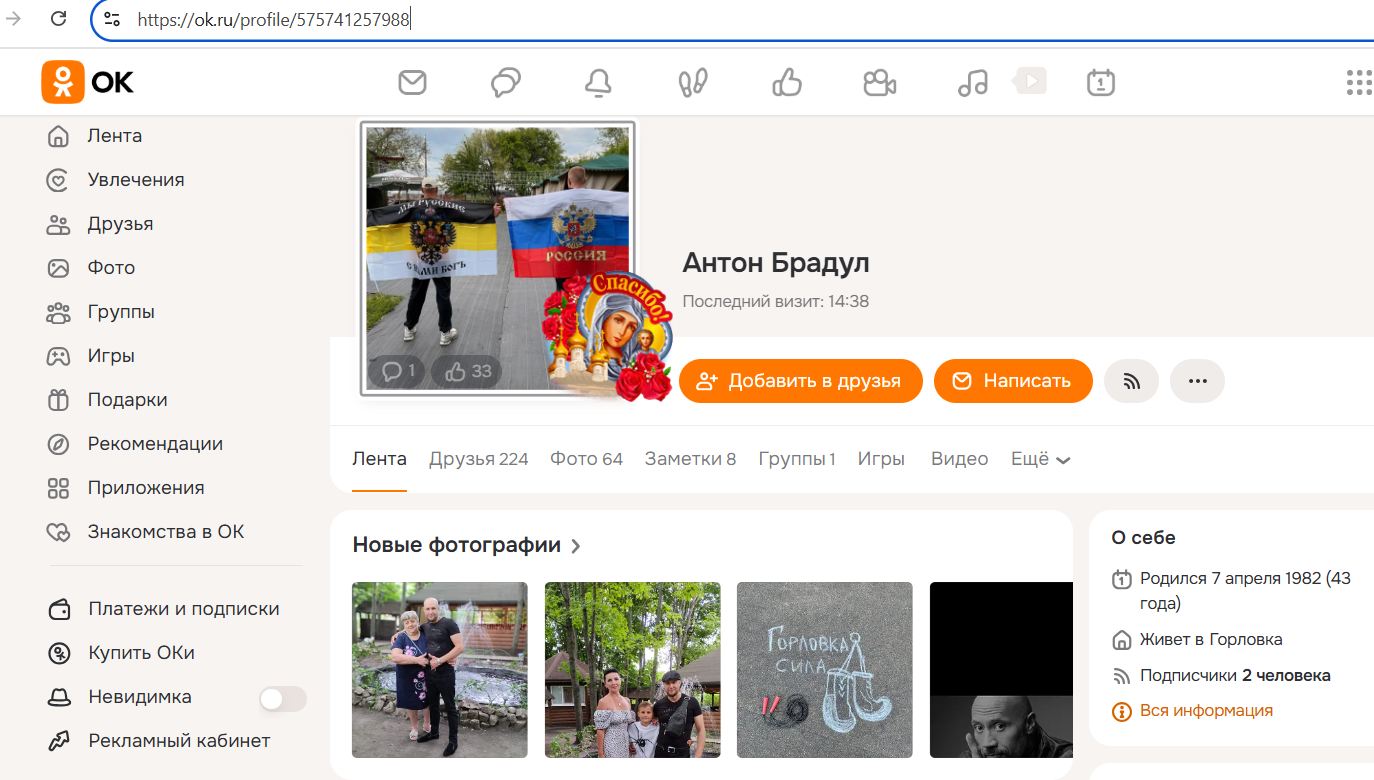
Task: Click the Спасибо gift sticker on avatar
Action: click(x=608, y=336)
